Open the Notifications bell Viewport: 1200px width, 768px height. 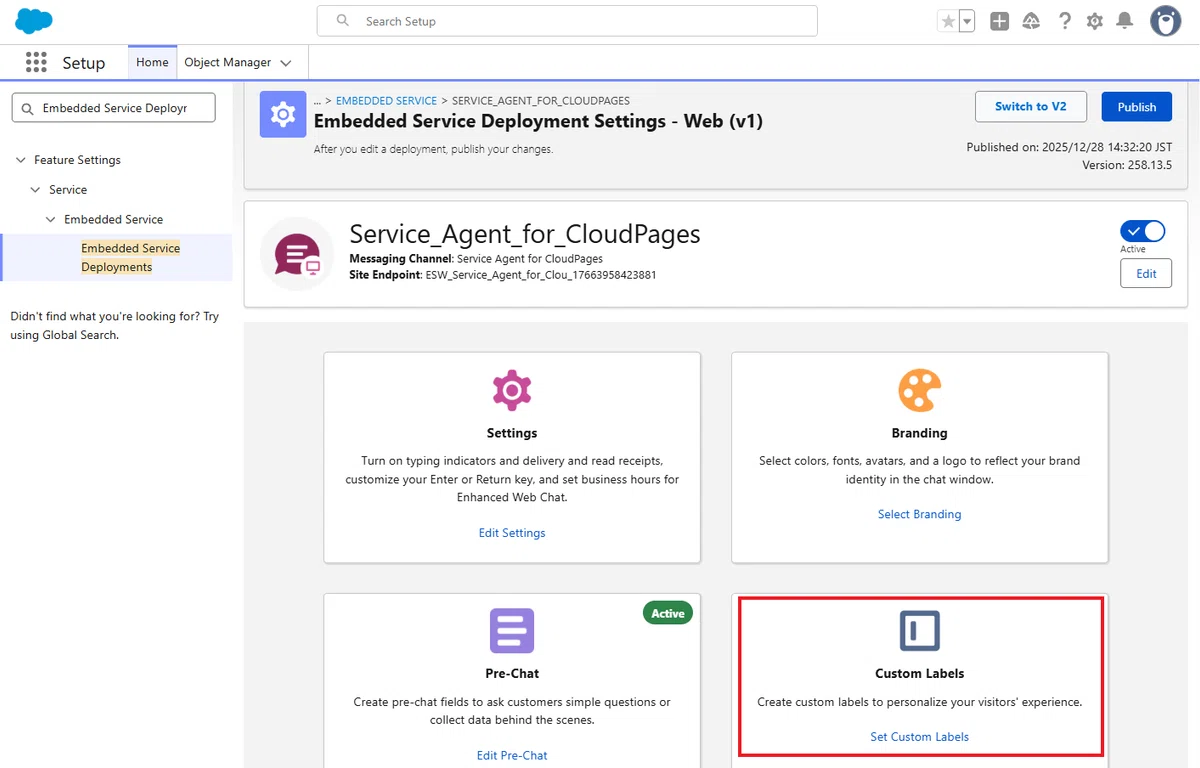(1125, 21)
